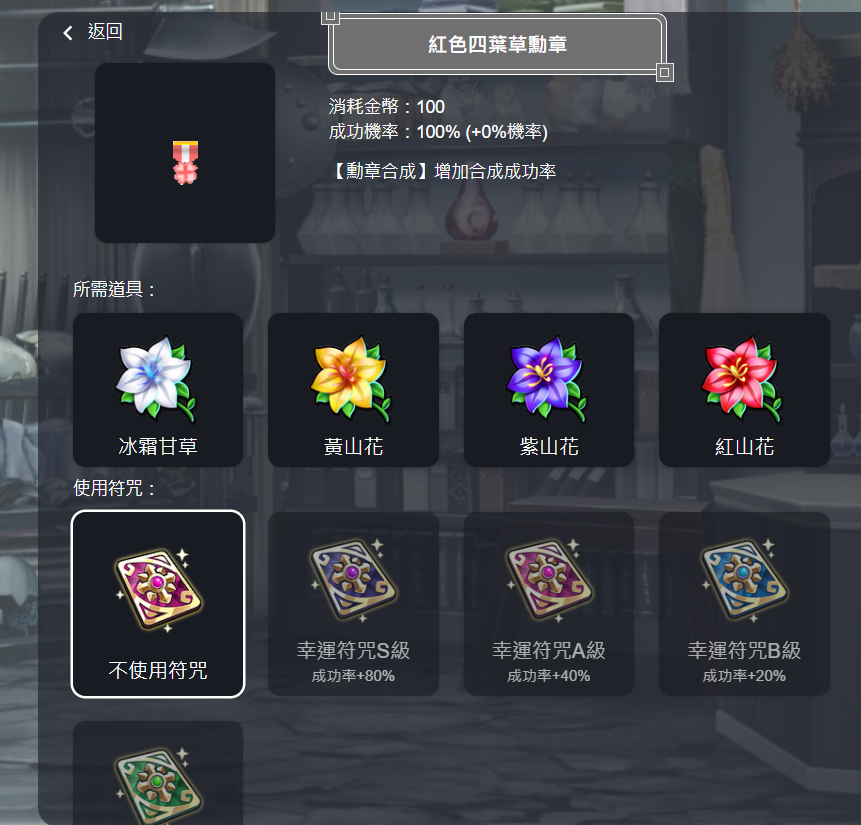
Task: Click the 紫山花 item name label
Action: (x=549, y=446)
